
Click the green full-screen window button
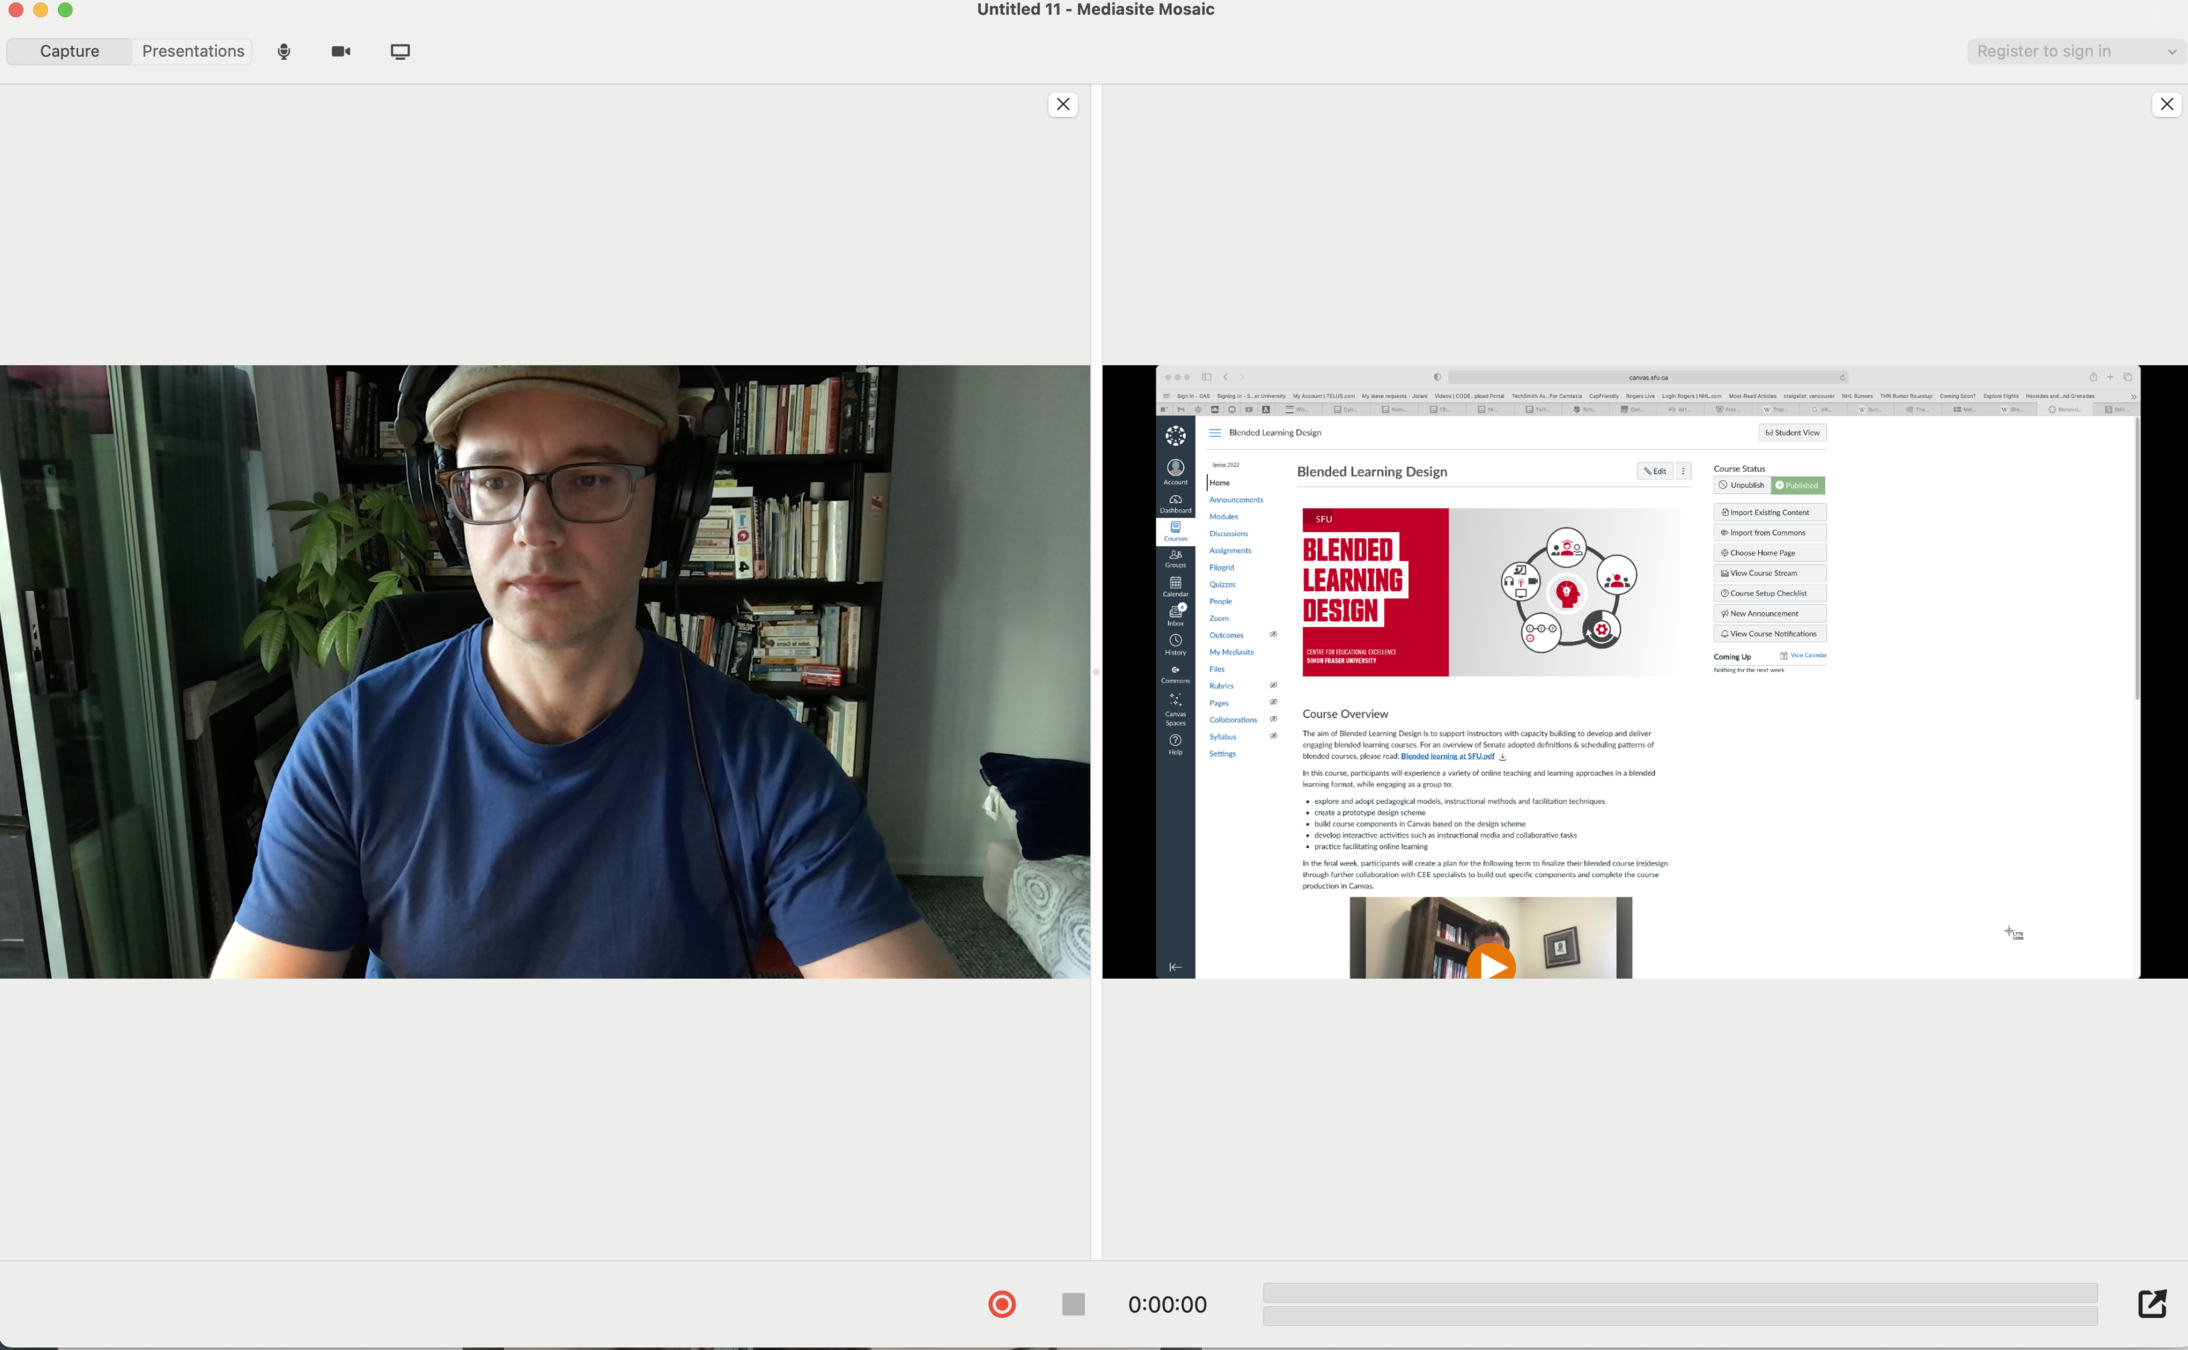click(x=65, y=10)
